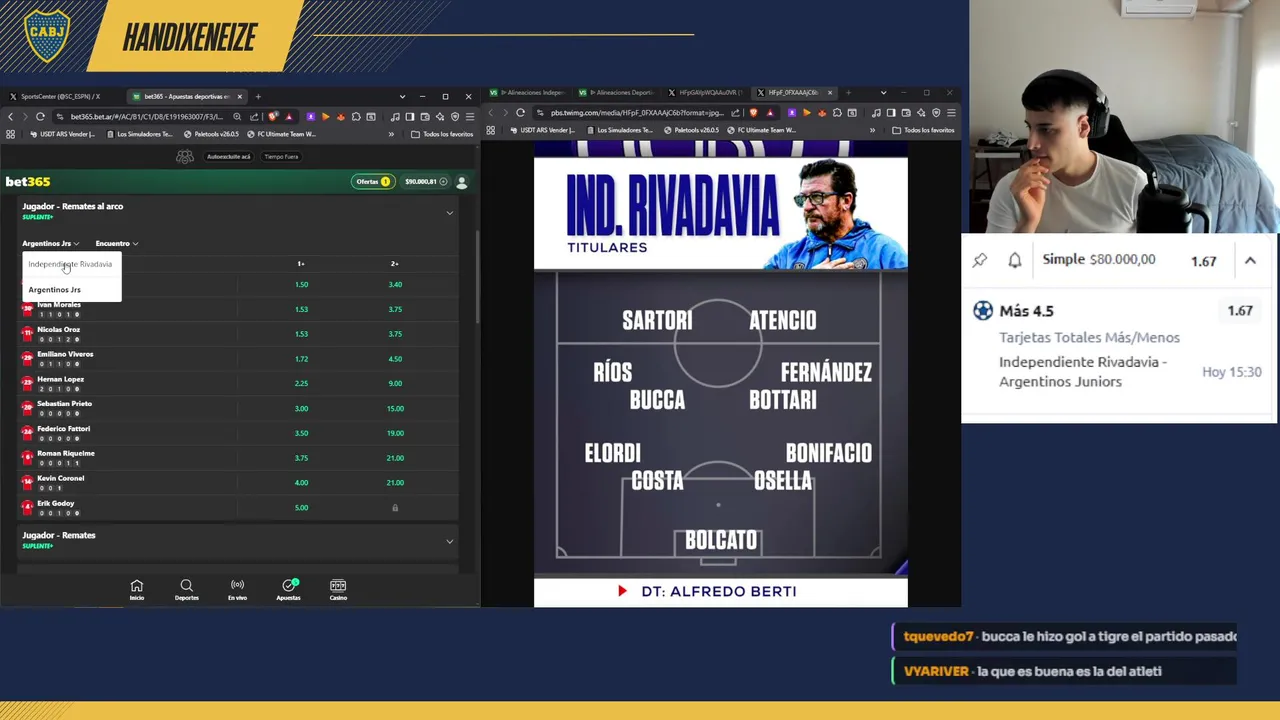The width and height of the screenshot is (1280, 720).
Task: Reload the pbs.twimg.com image page
Action: click(520, 113)
